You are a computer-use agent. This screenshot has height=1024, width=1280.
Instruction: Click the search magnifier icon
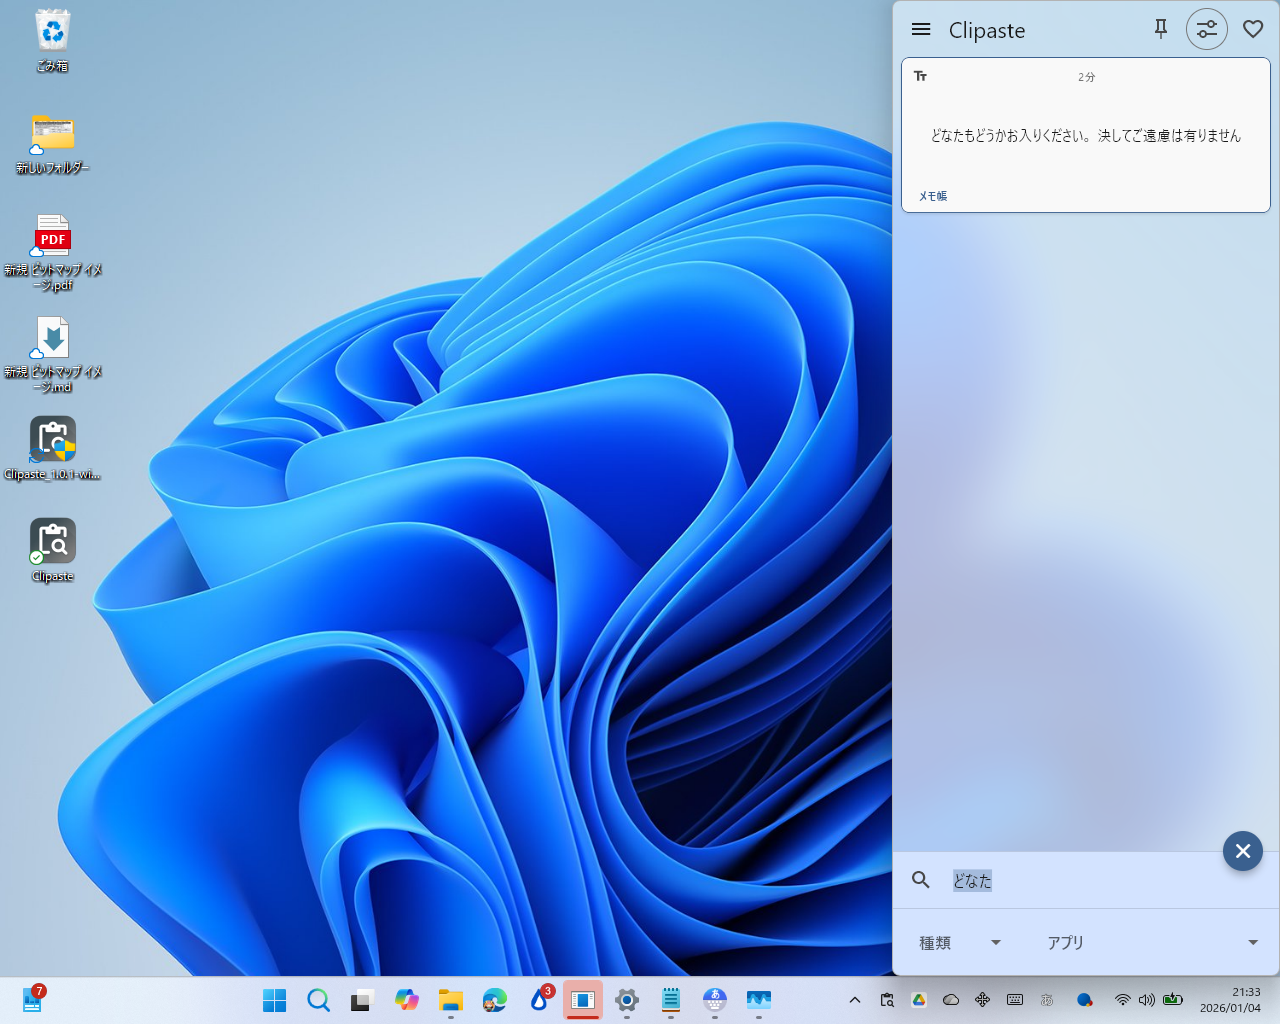point(920,880)
